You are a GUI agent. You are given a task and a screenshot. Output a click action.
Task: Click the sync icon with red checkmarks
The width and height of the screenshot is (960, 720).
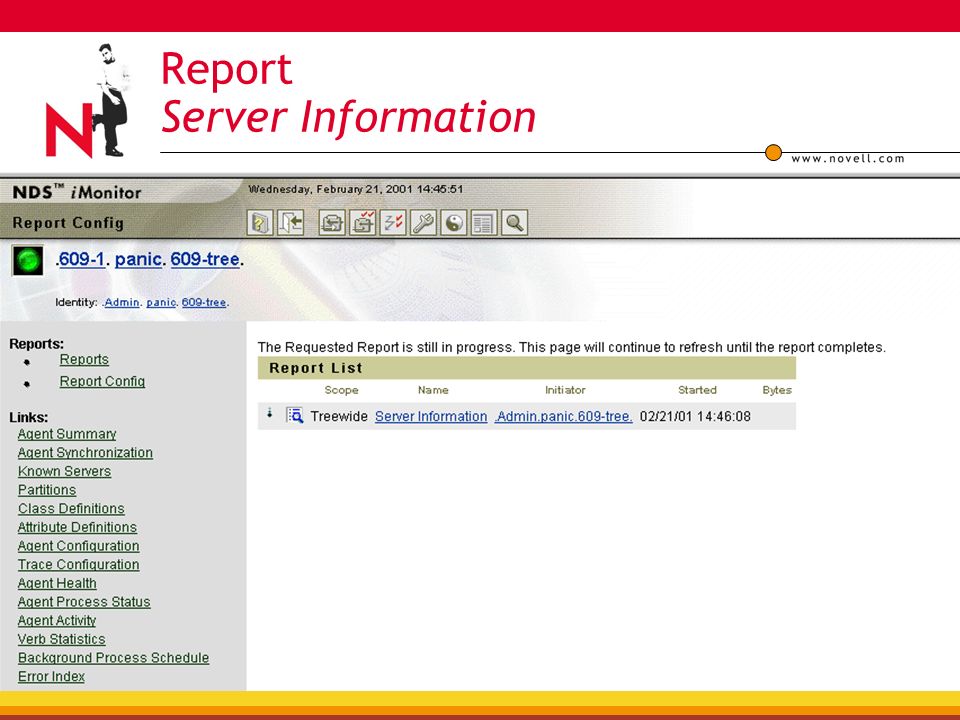(362, 223)
